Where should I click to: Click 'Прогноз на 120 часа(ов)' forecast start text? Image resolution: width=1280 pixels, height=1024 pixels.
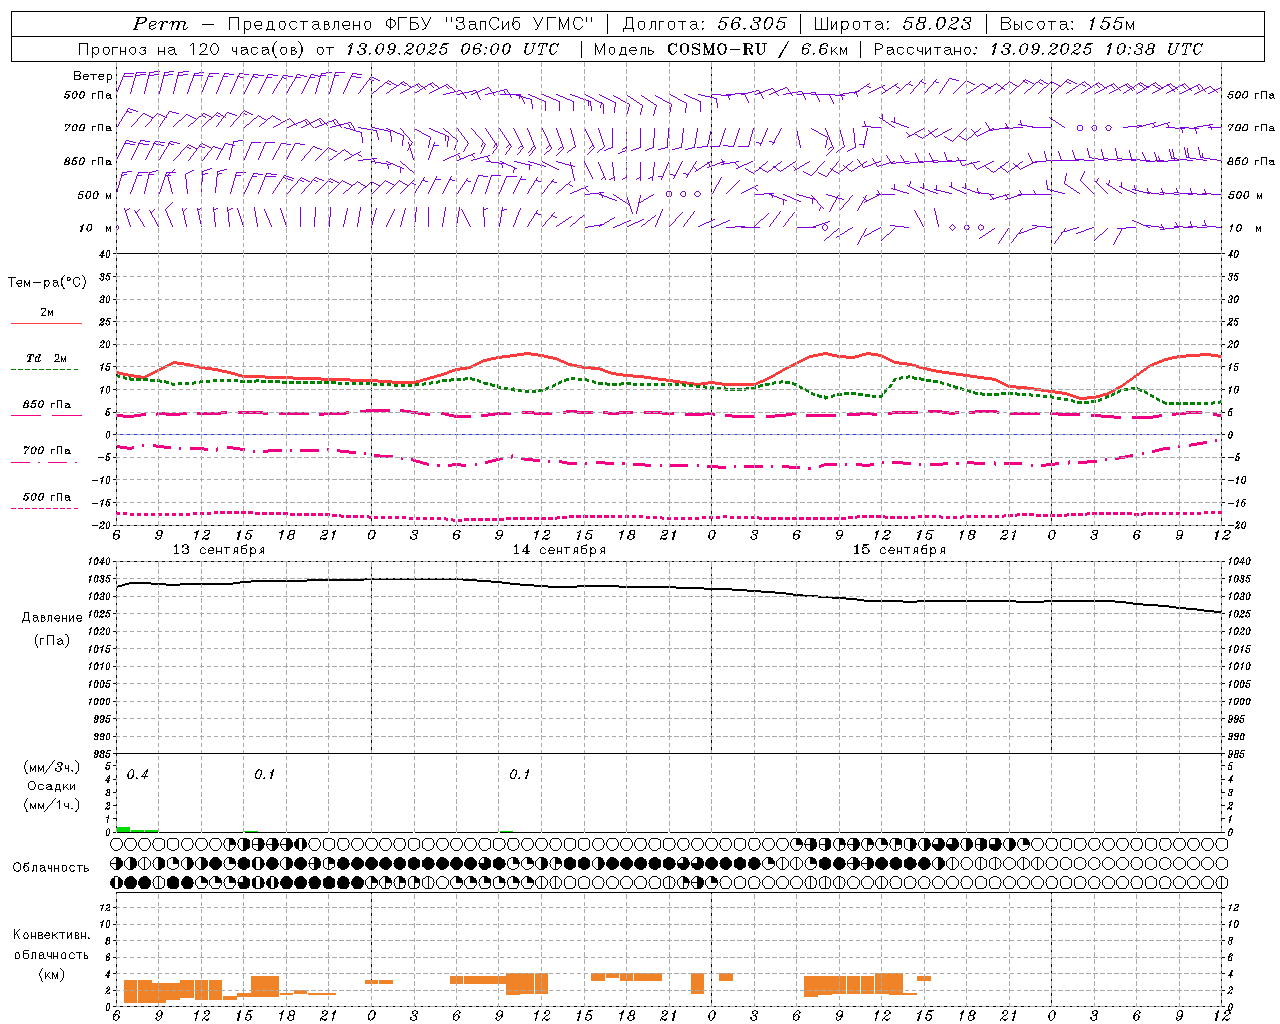pyautogui.click(x=193, y=49)
